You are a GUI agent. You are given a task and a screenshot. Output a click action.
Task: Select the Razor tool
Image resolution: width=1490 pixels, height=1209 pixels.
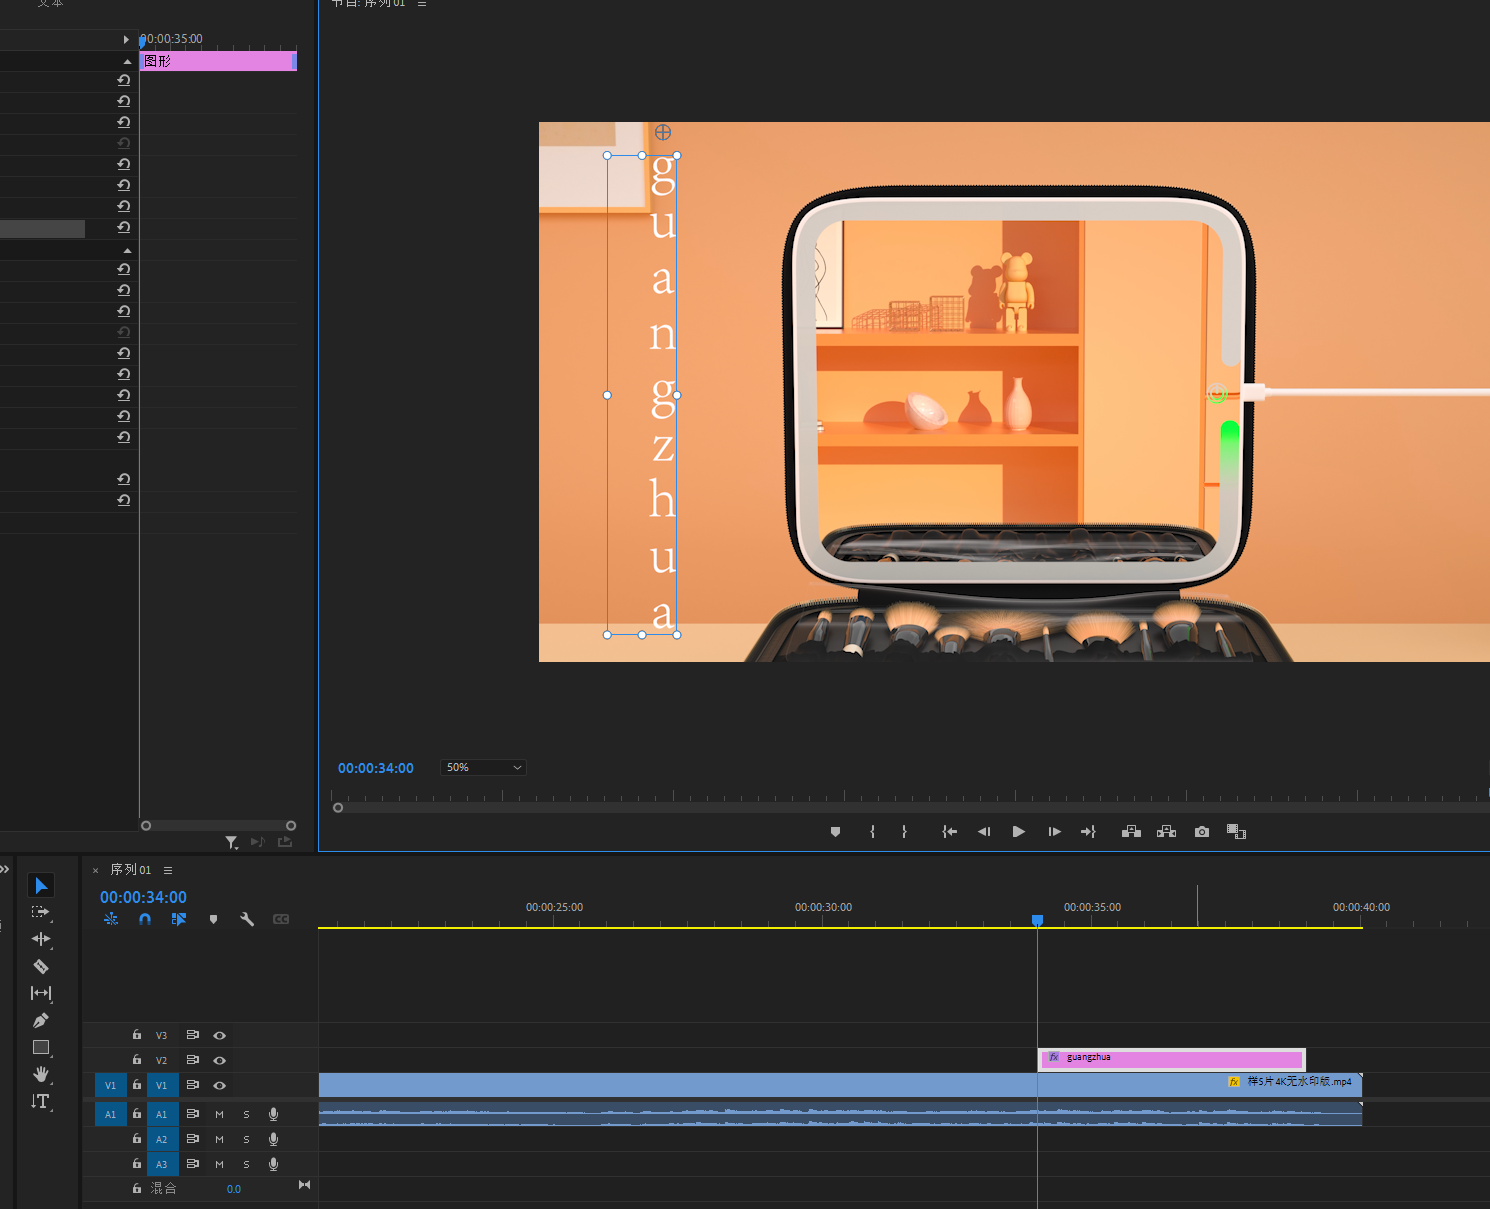click(41, 967)
